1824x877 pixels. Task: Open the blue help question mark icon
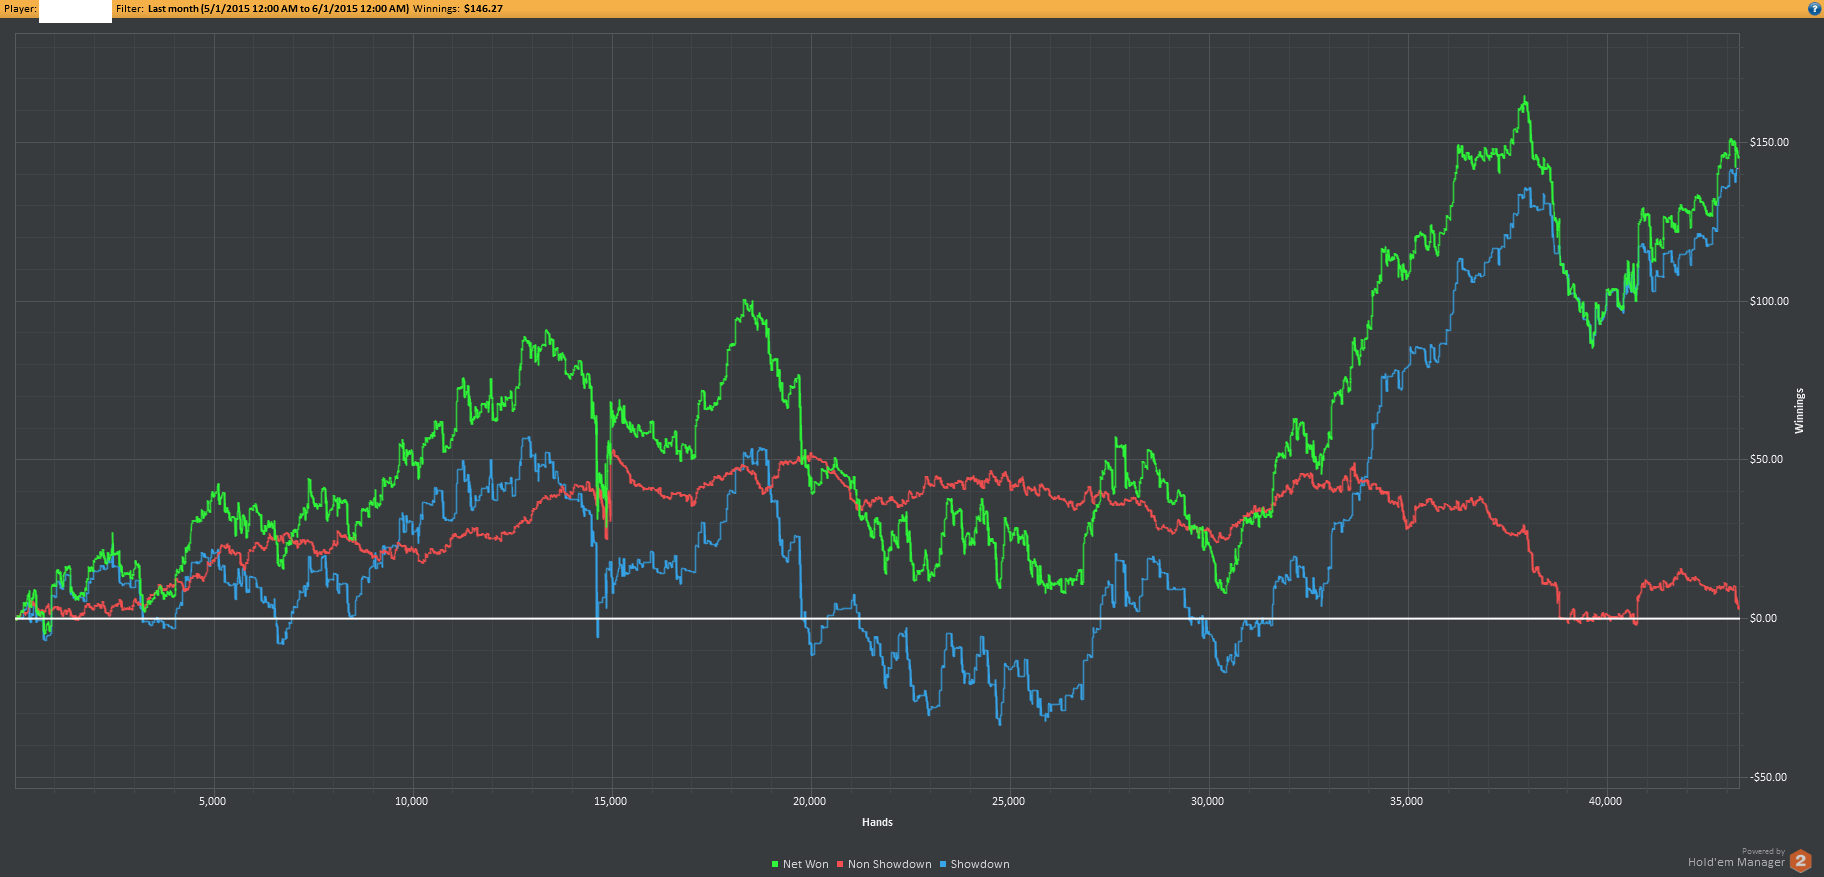1814,9
